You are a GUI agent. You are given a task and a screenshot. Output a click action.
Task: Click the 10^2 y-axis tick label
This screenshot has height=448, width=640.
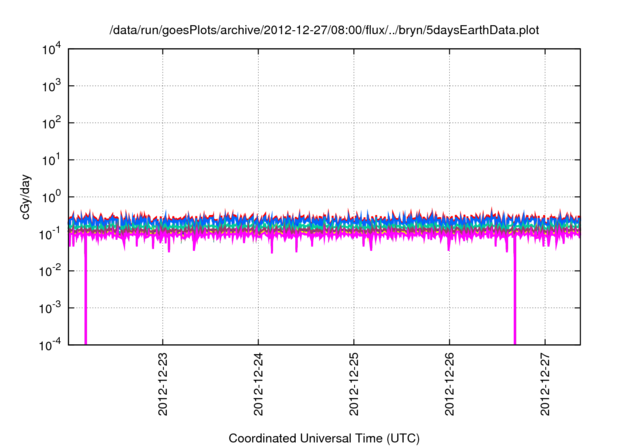tap(51, 123)
